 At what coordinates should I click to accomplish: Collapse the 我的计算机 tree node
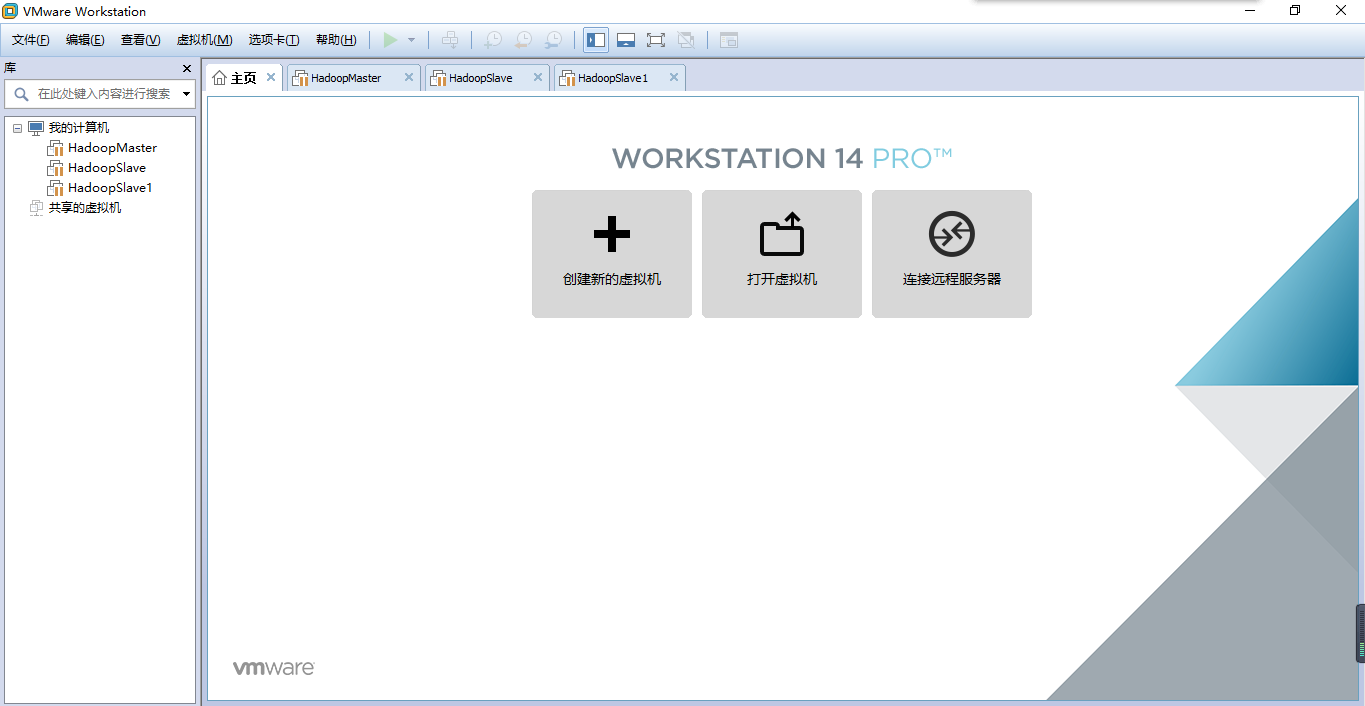18,128
